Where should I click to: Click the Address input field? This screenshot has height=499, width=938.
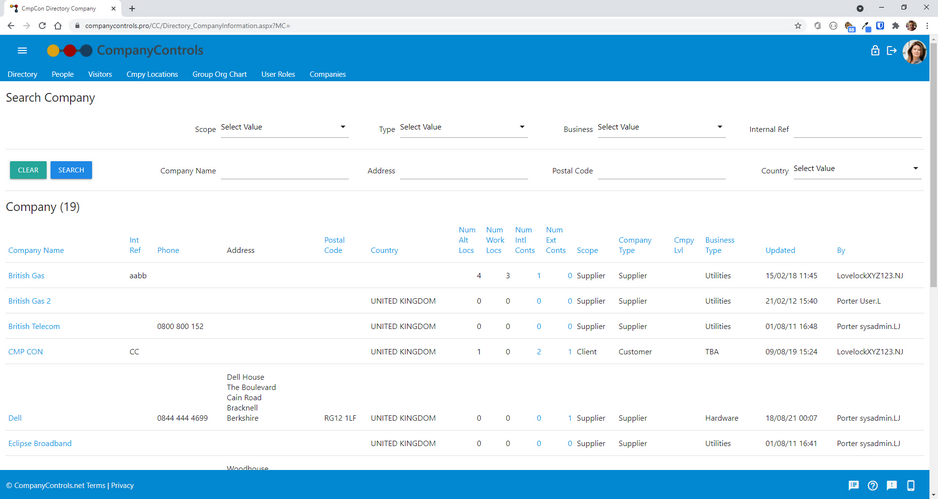click(464, 171)
